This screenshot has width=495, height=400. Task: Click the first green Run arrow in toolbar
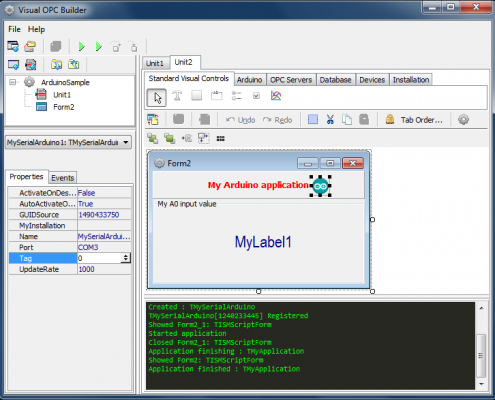coord(82,46)
